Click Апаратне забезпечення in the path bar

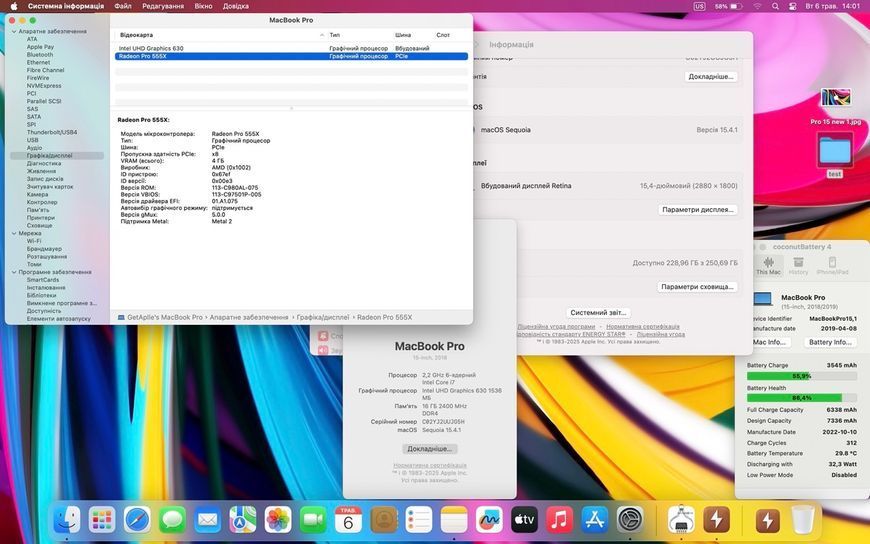[x=249, y=317]
